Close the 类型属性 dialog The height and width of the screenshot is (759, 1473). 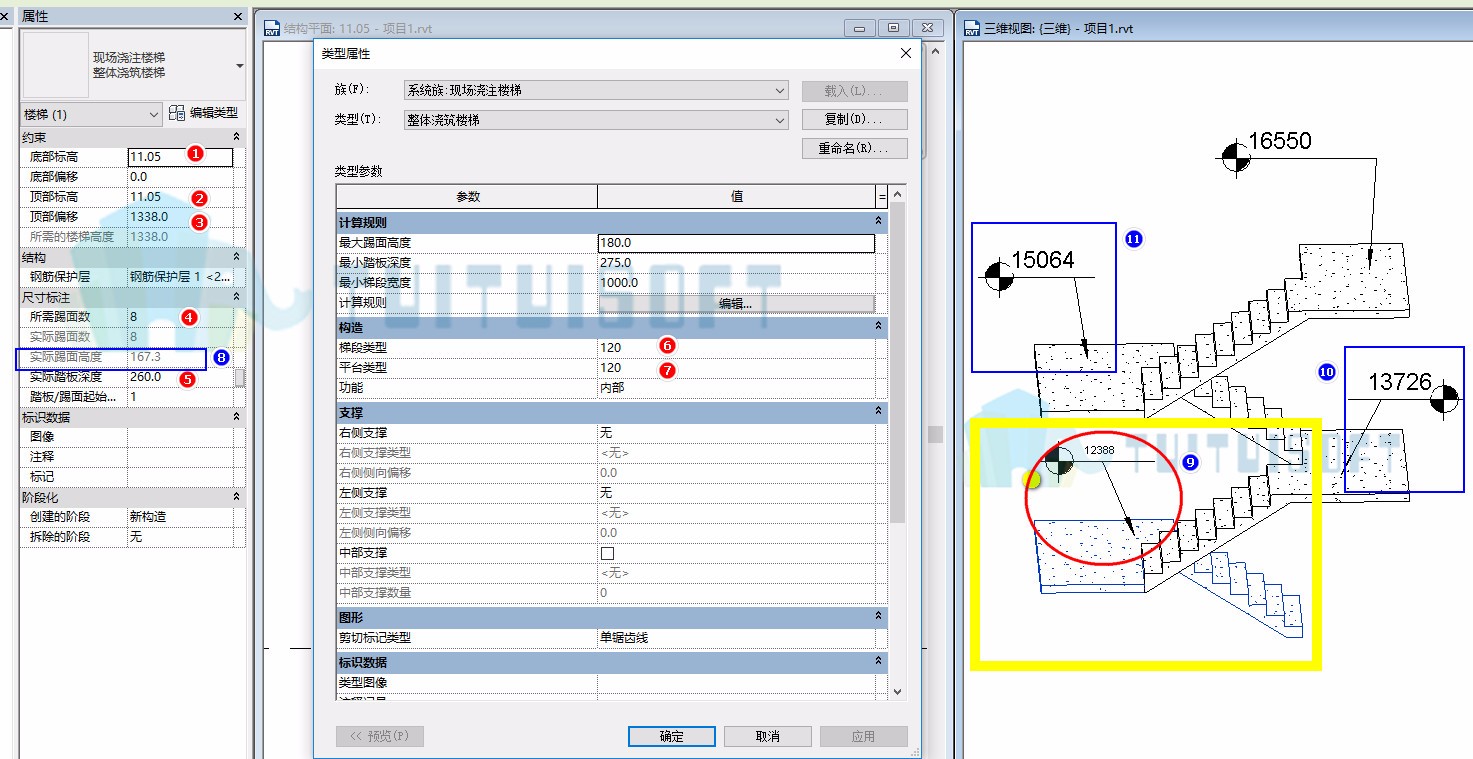click(x=906, y=53)
